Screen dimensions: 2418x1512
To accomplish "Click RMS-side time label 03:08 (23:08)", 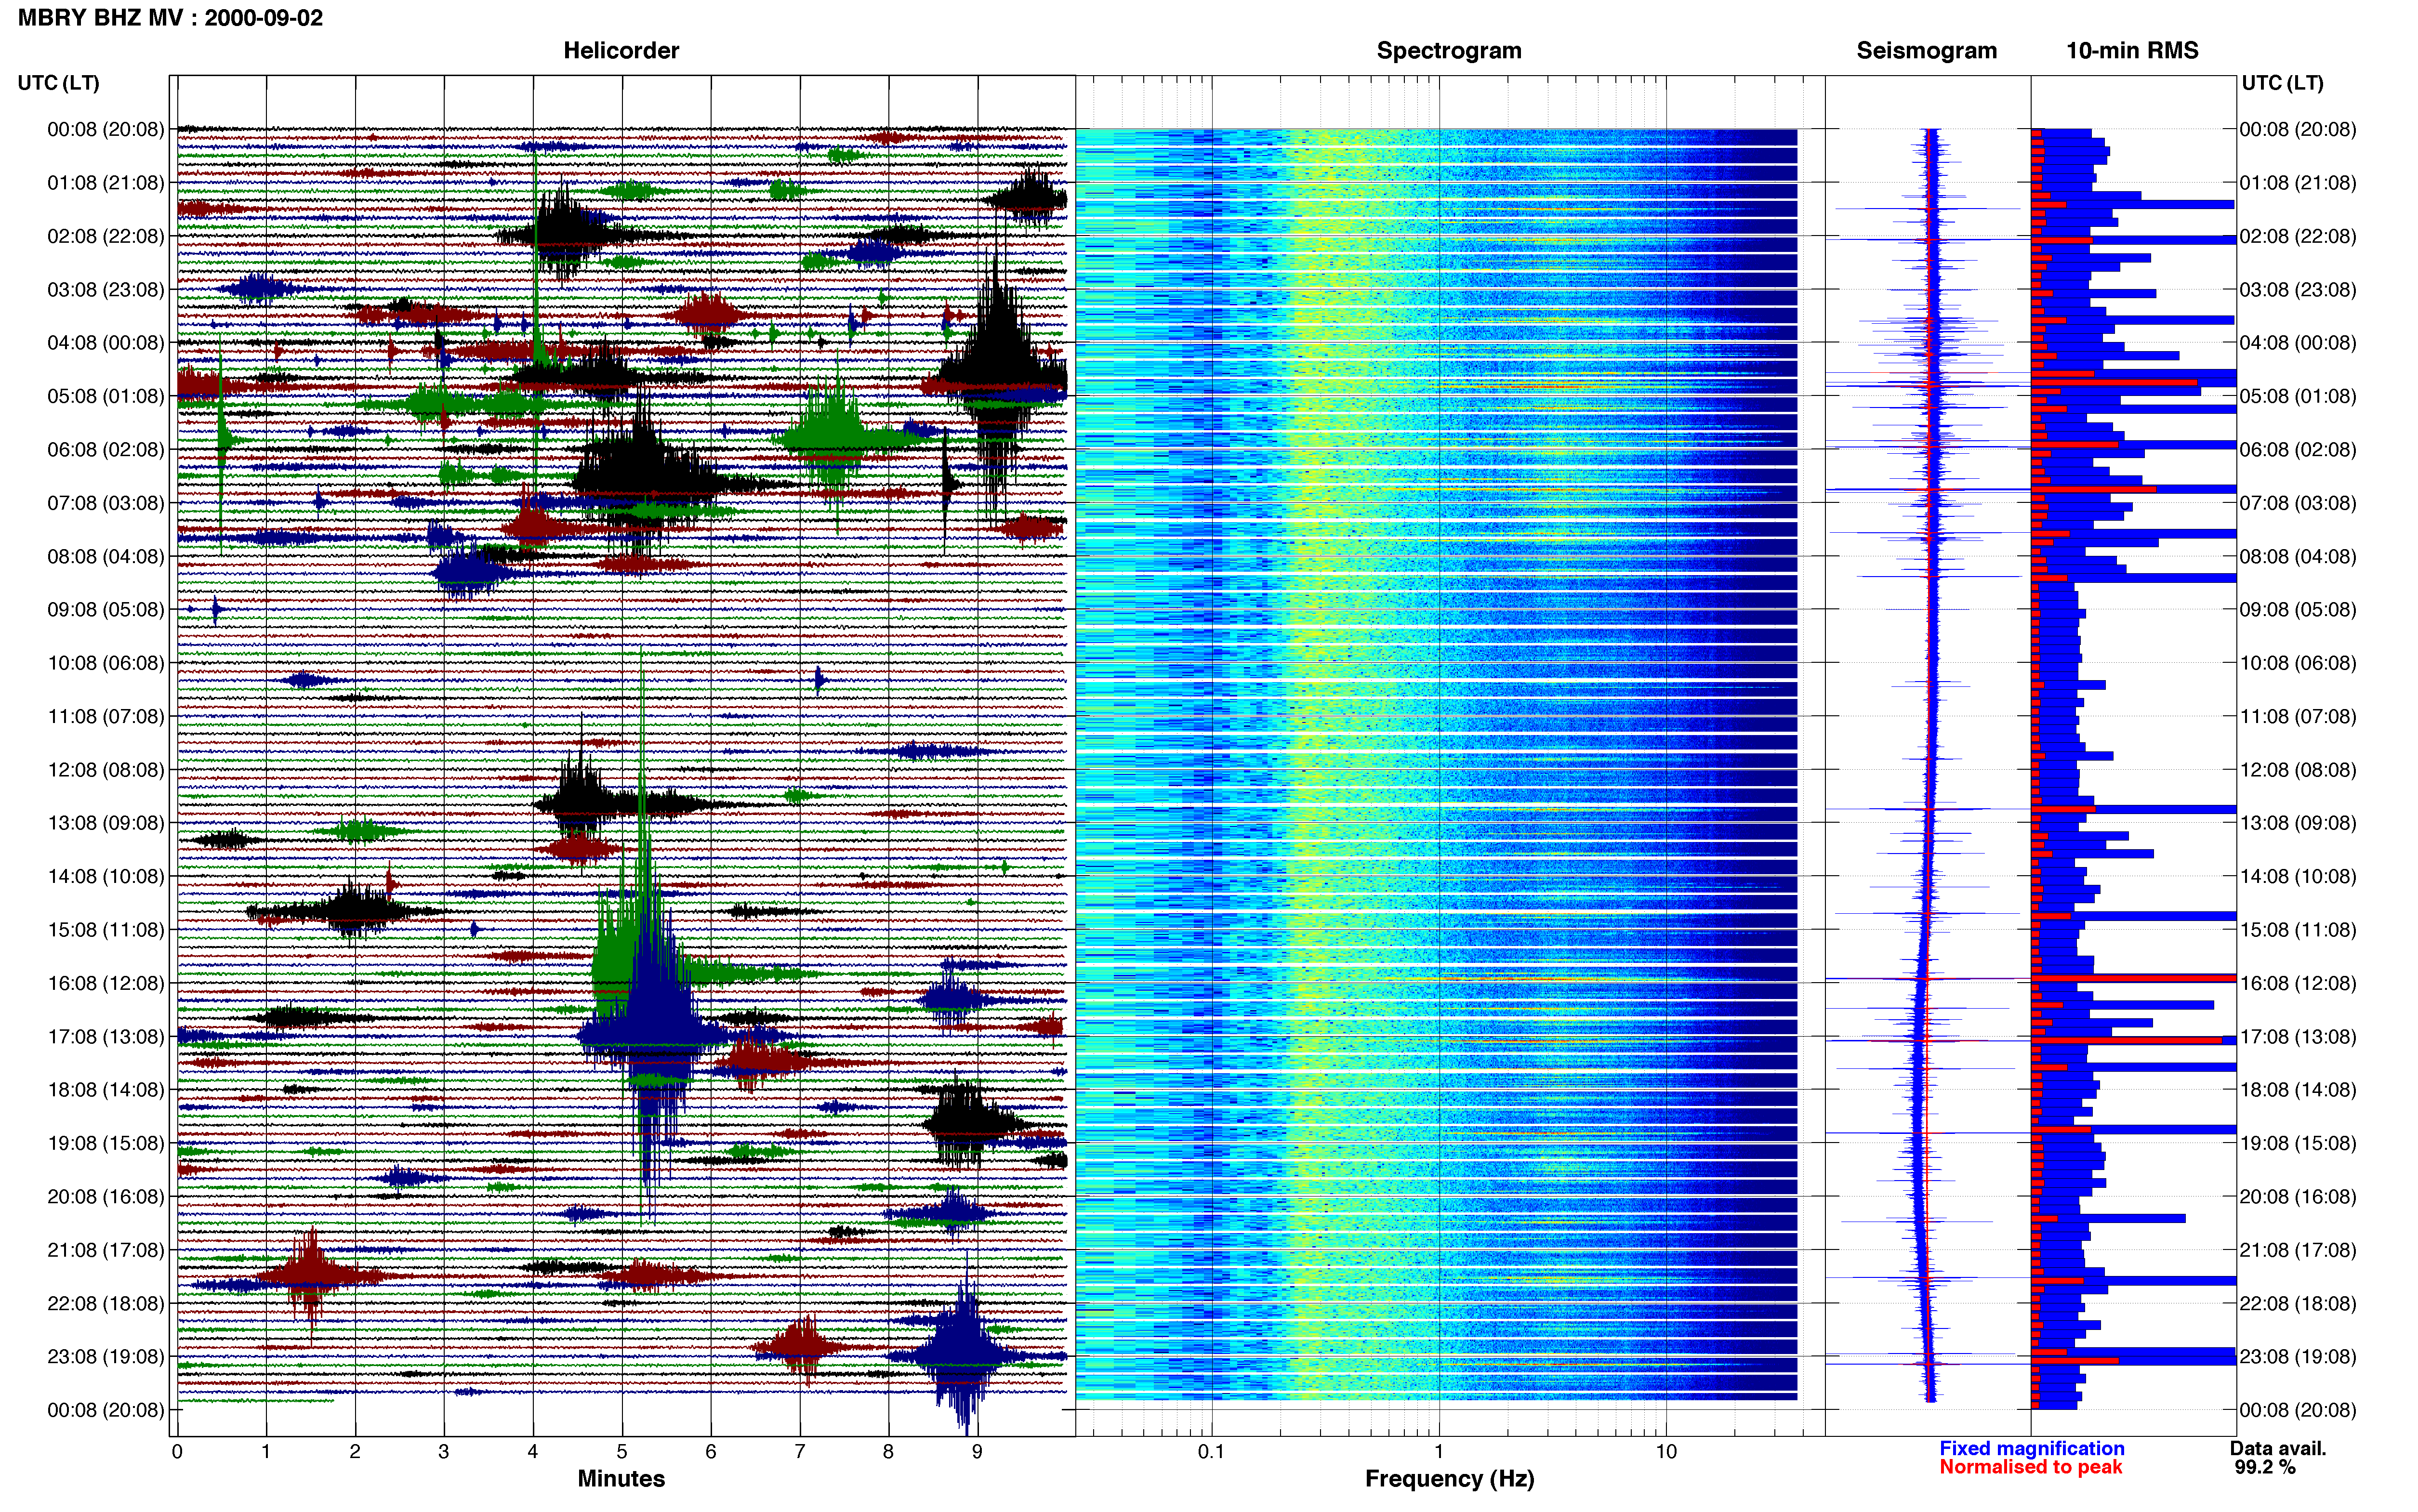I will pyautogui.click(x=2298, y=290).
